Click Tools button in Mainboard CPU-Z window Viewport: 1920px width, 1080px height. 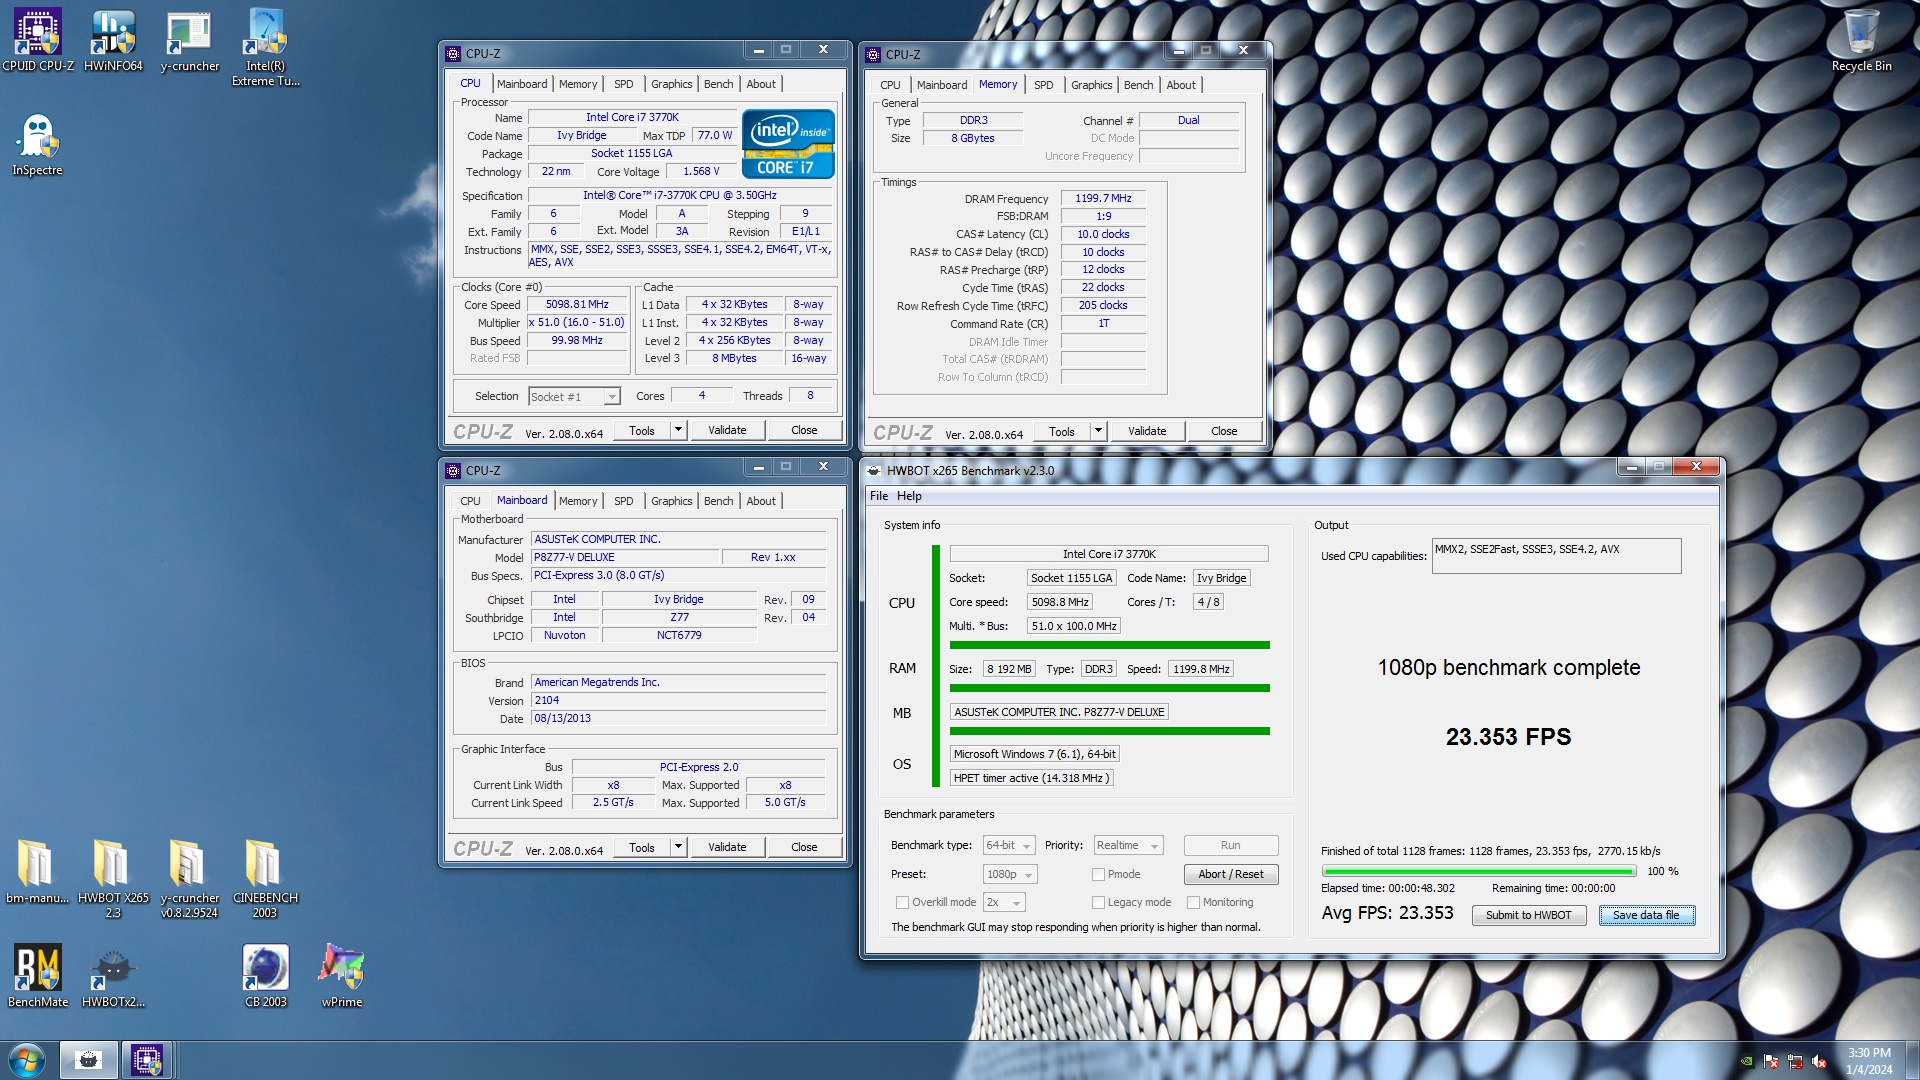point(642,847)
